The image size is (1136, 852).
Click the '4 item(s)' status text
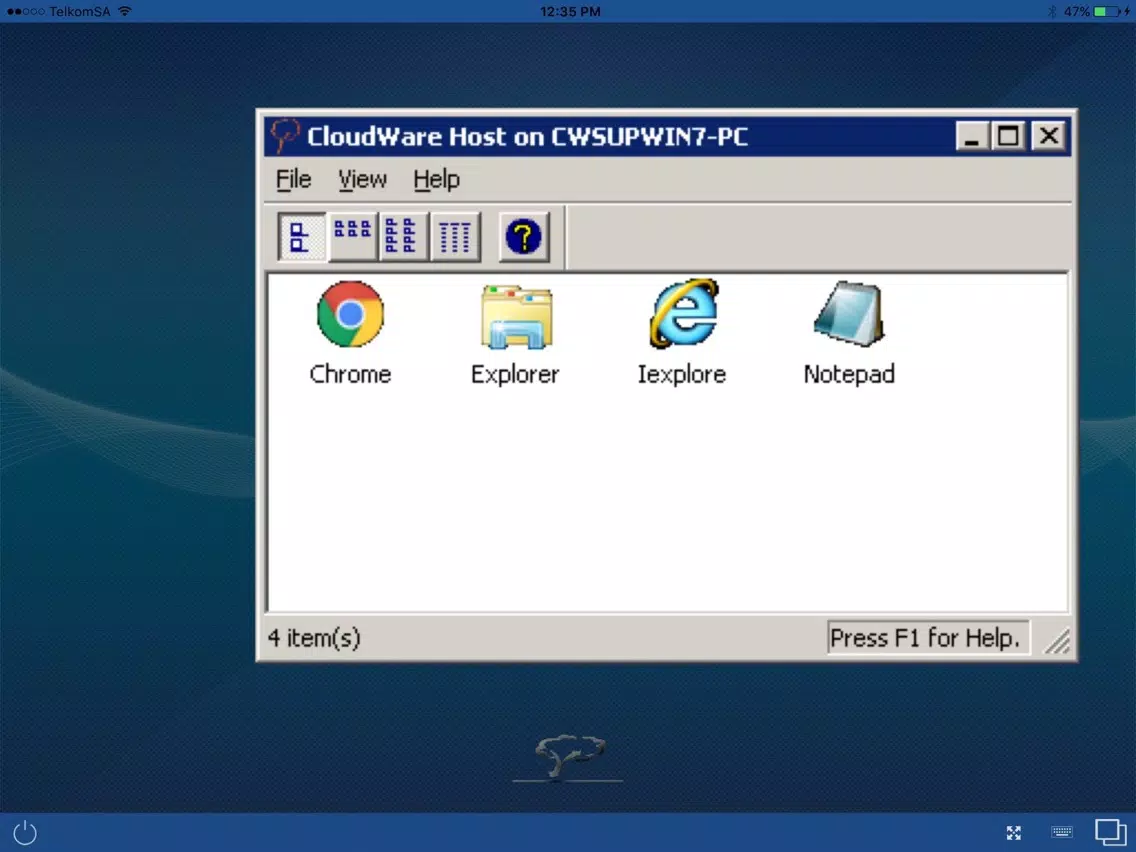(x=314, y=638)
